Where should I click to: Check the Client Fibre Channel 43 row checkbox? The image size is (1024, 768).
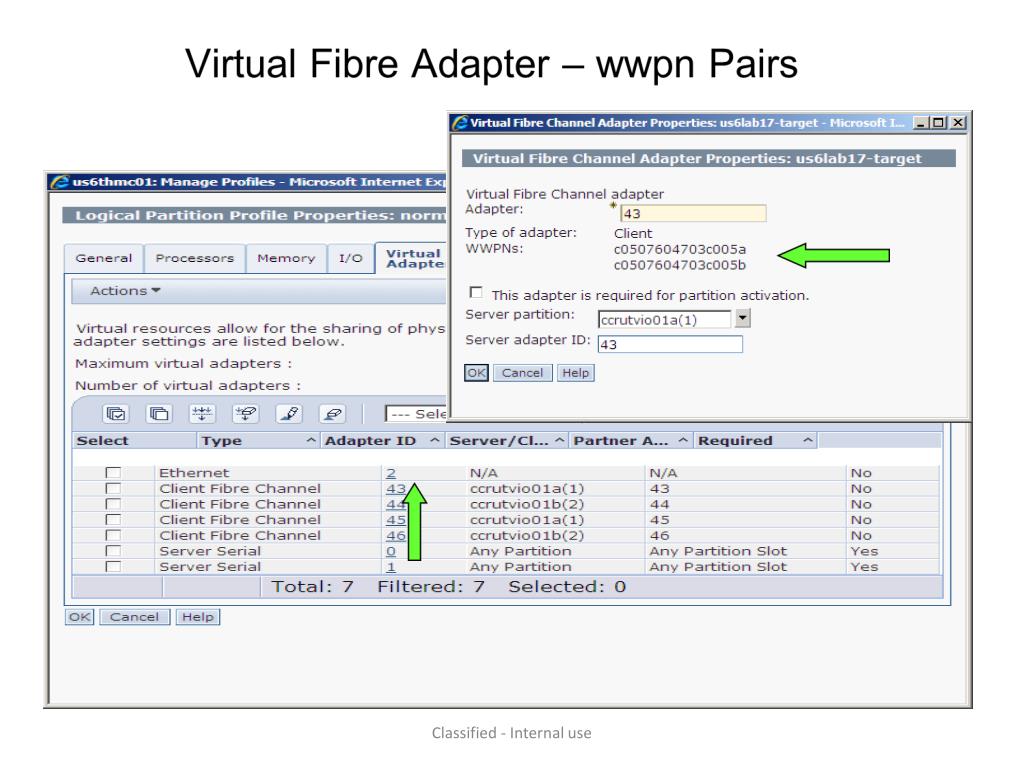(114, 488)
